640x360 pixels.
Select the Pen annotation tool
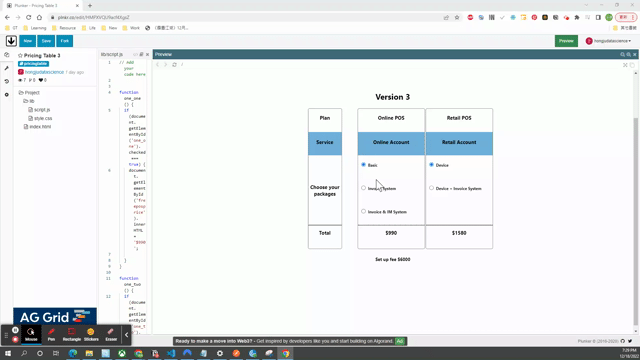point(51,335)
